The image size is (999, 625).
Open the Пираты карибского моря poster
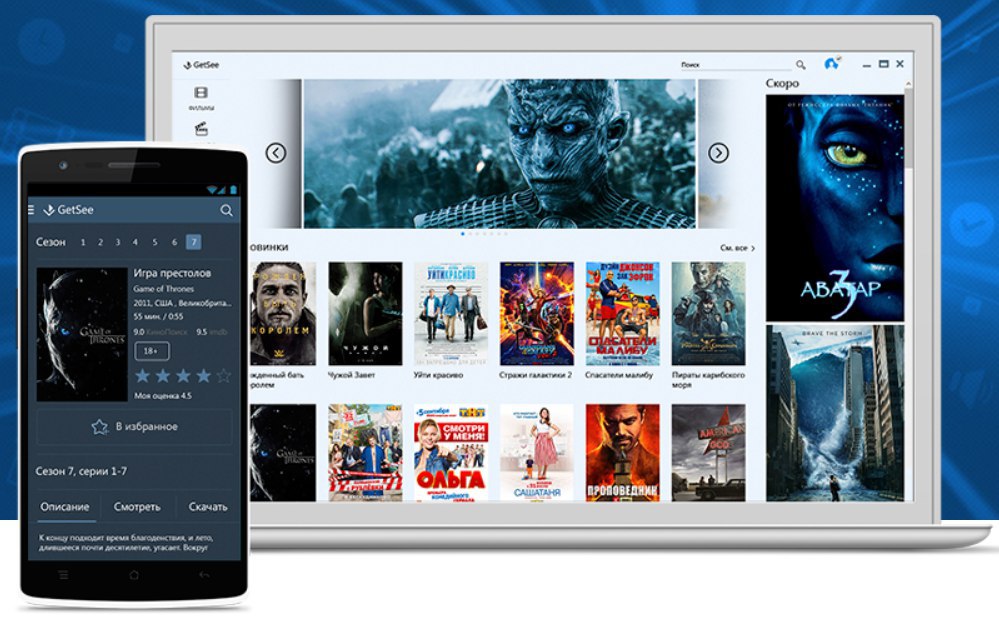708,313
